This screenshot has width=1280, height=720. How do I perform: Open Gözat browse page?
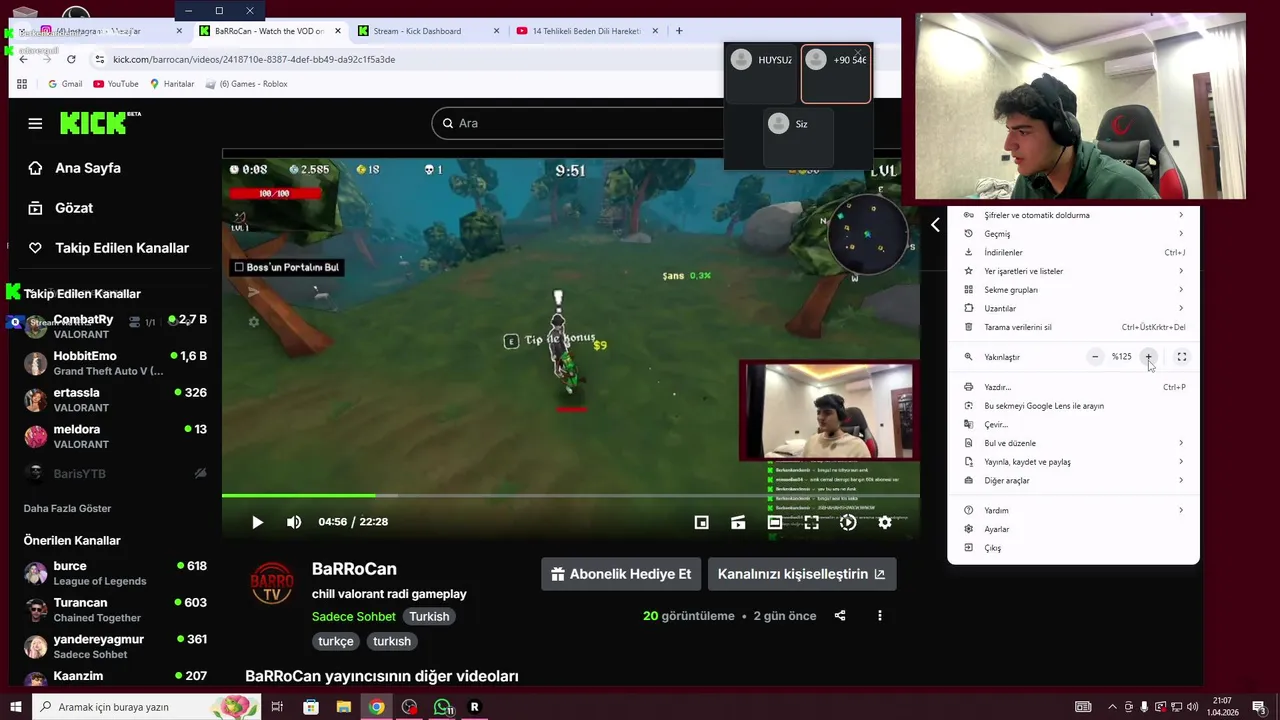[x=73, y=208]
